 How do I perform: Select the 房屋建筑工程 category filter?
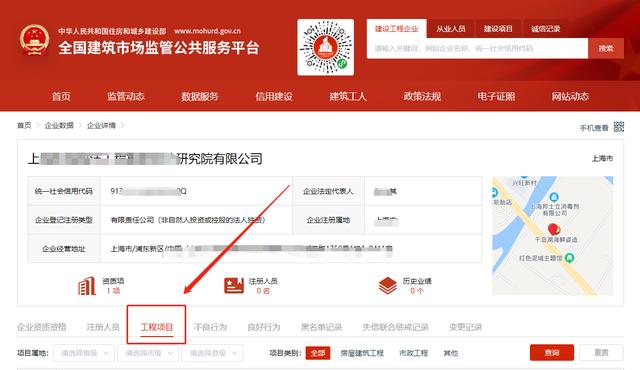[362, 353]
